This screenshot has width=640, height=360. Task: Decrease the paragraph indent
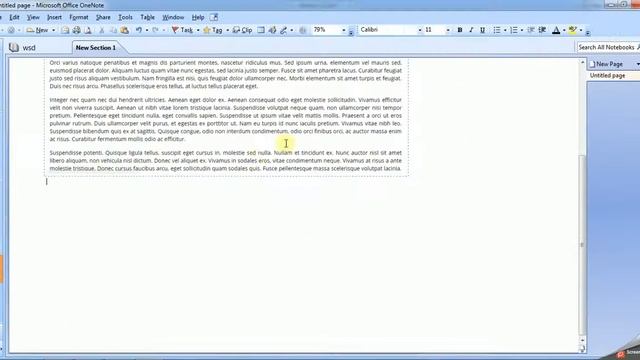(531, 30)
